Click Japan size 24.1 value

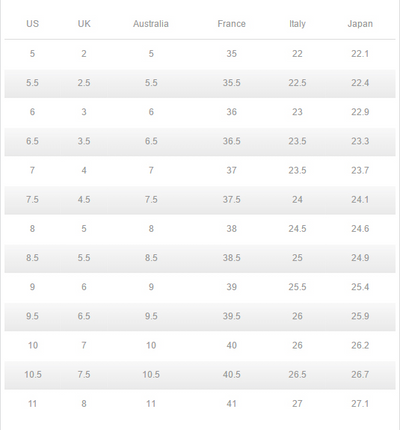[x=360, y=199]
